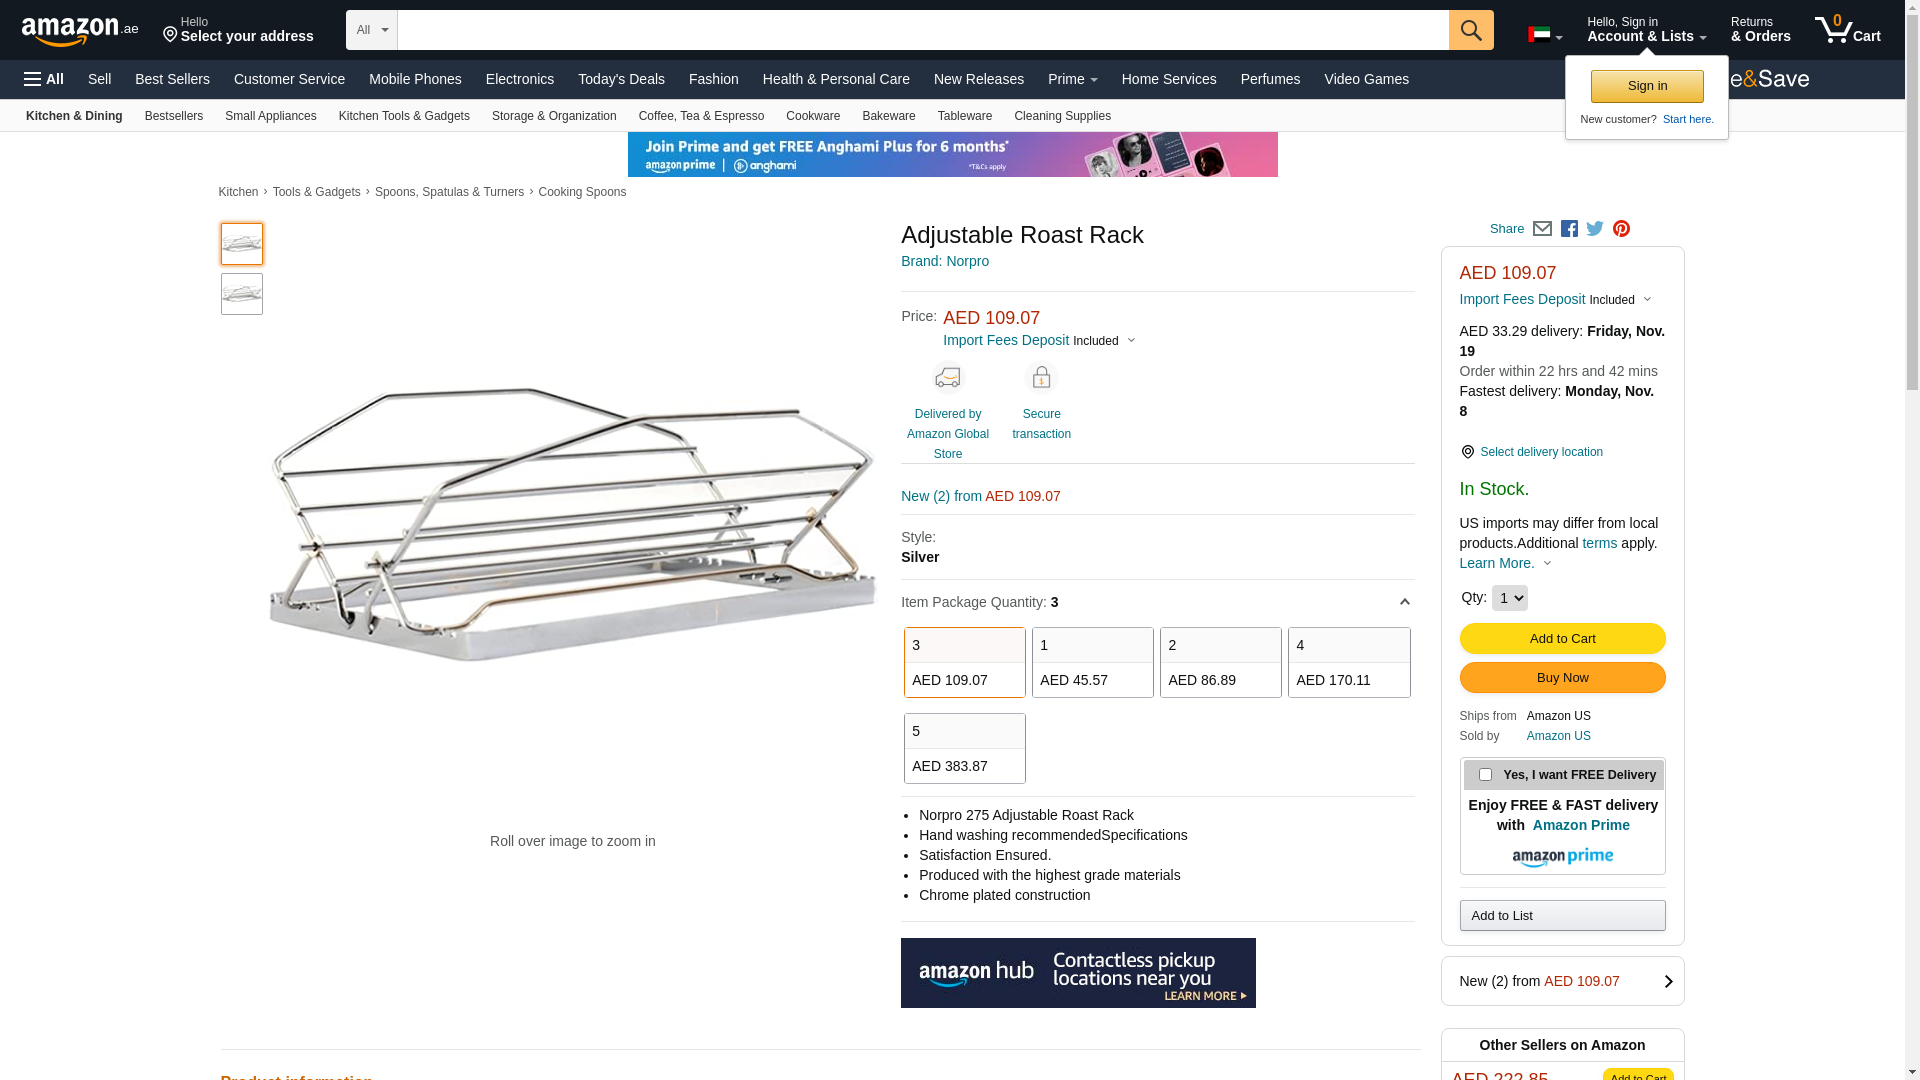Screen dimensions: 1920x1080
Task: Share product on Twitter icon
Action: click(1595, 229)
